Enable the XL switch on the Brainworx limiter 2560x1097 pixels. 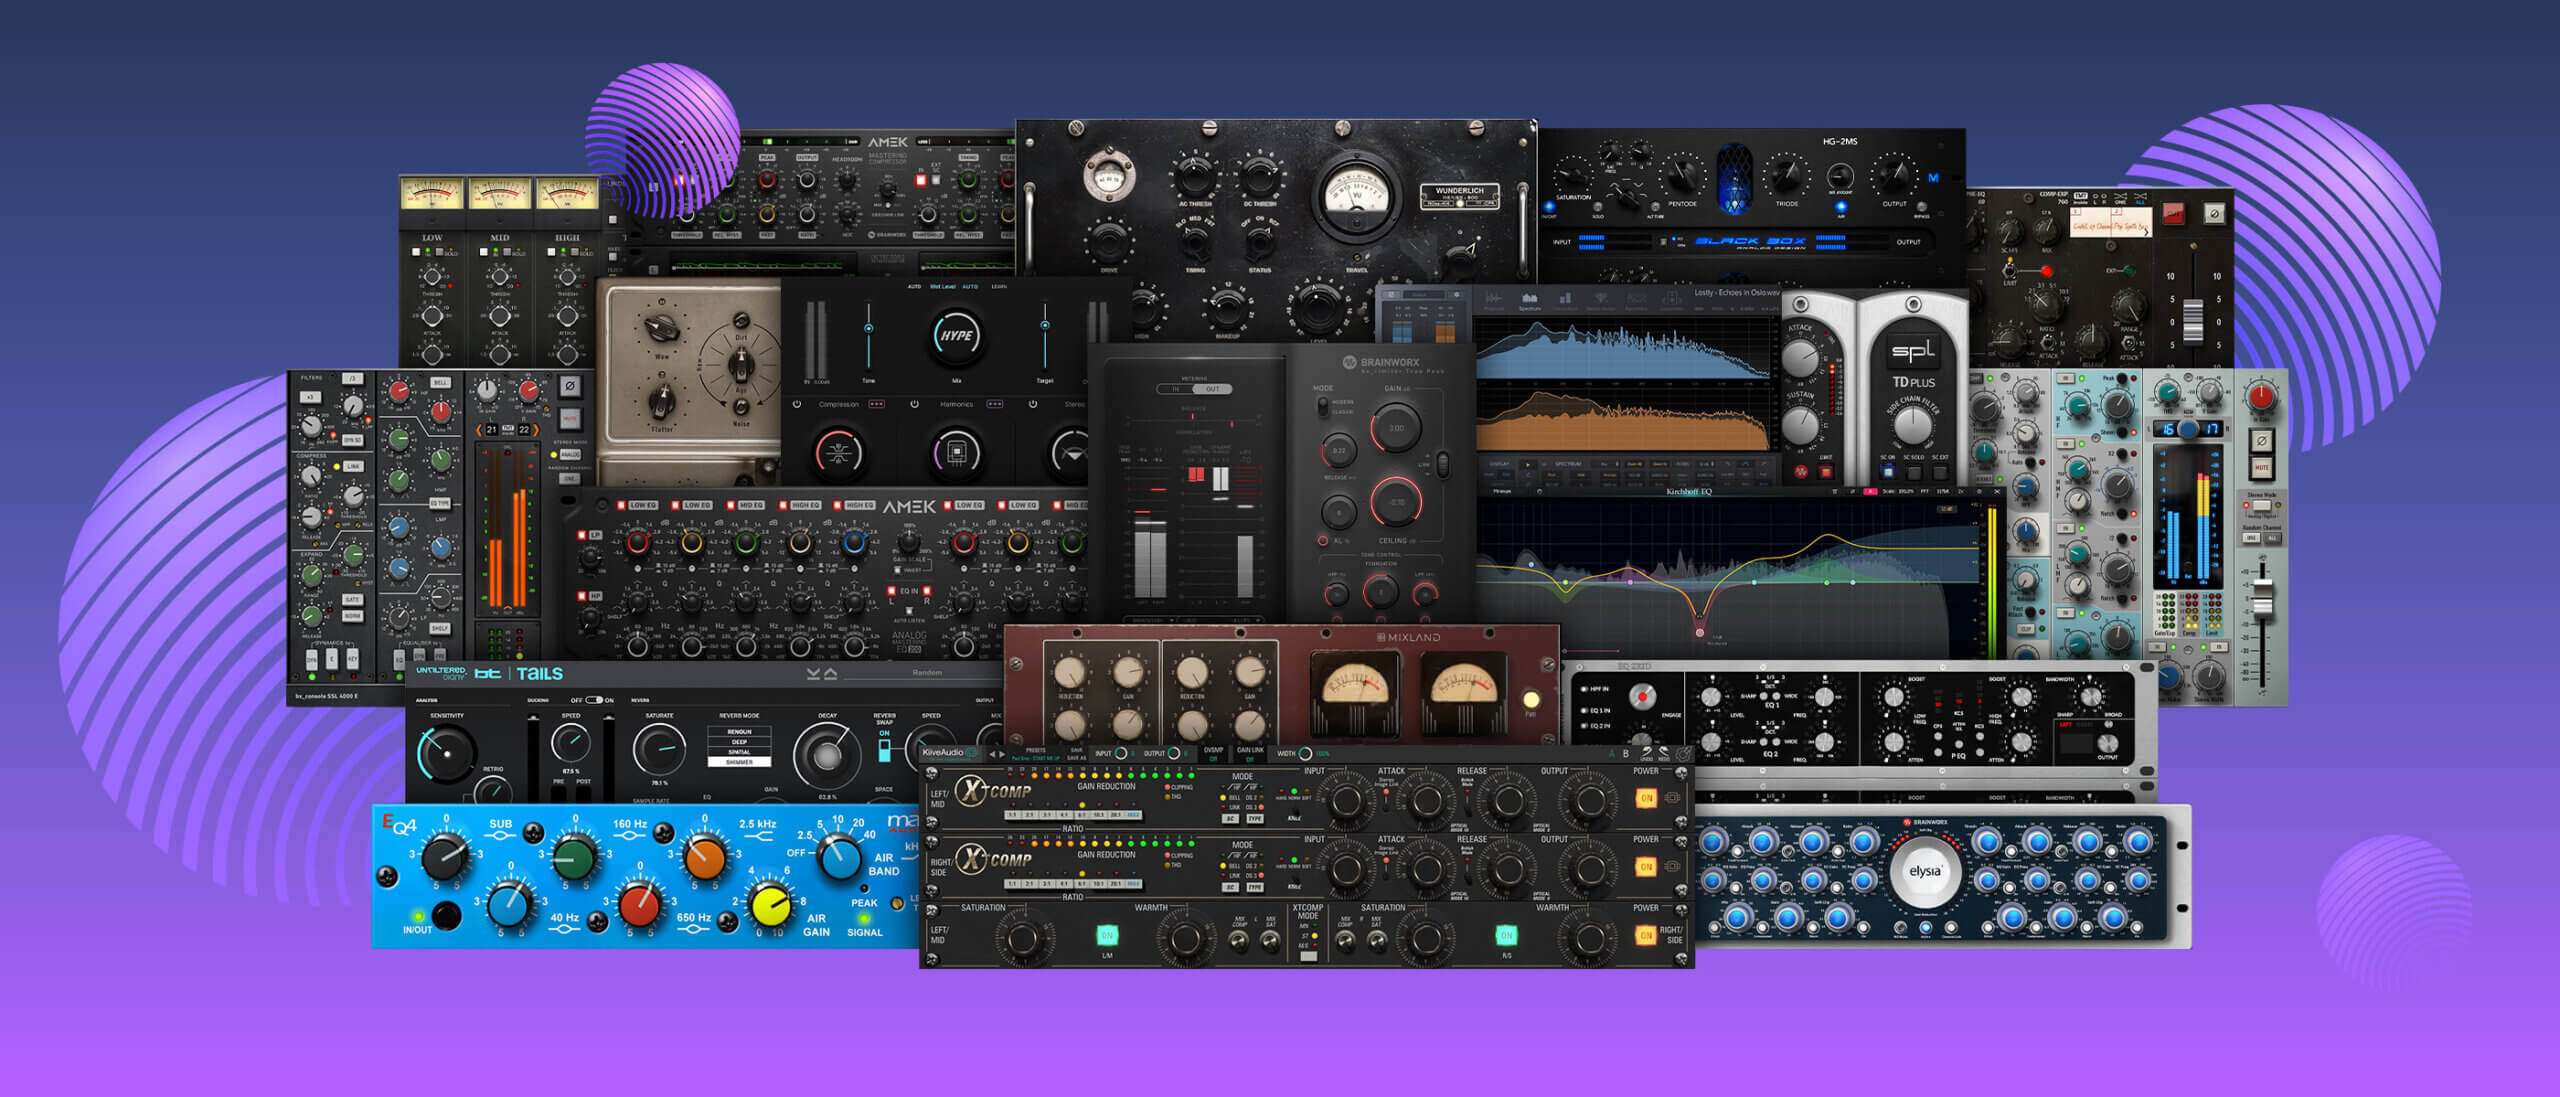[x=1322, y=541]
